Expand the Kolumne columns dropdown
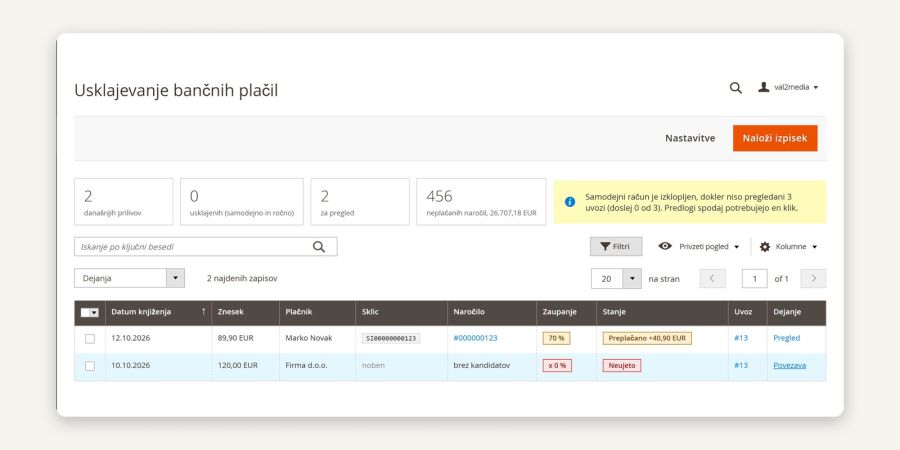Screen dimensions: 900x450 pos(789,247)
